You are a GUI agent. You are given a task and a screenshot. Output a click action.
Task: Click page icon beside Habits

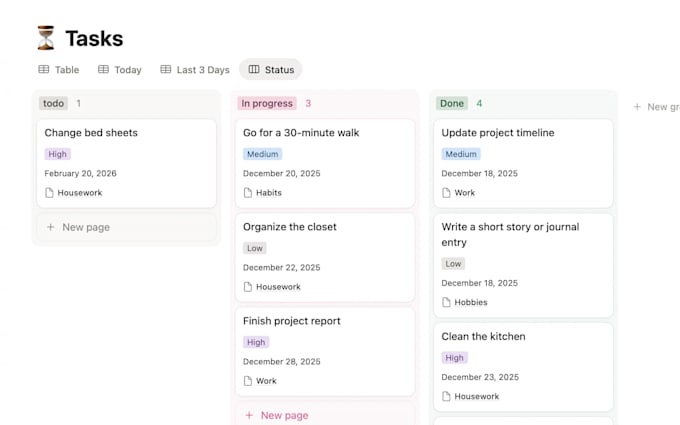[x=248, y=193]
